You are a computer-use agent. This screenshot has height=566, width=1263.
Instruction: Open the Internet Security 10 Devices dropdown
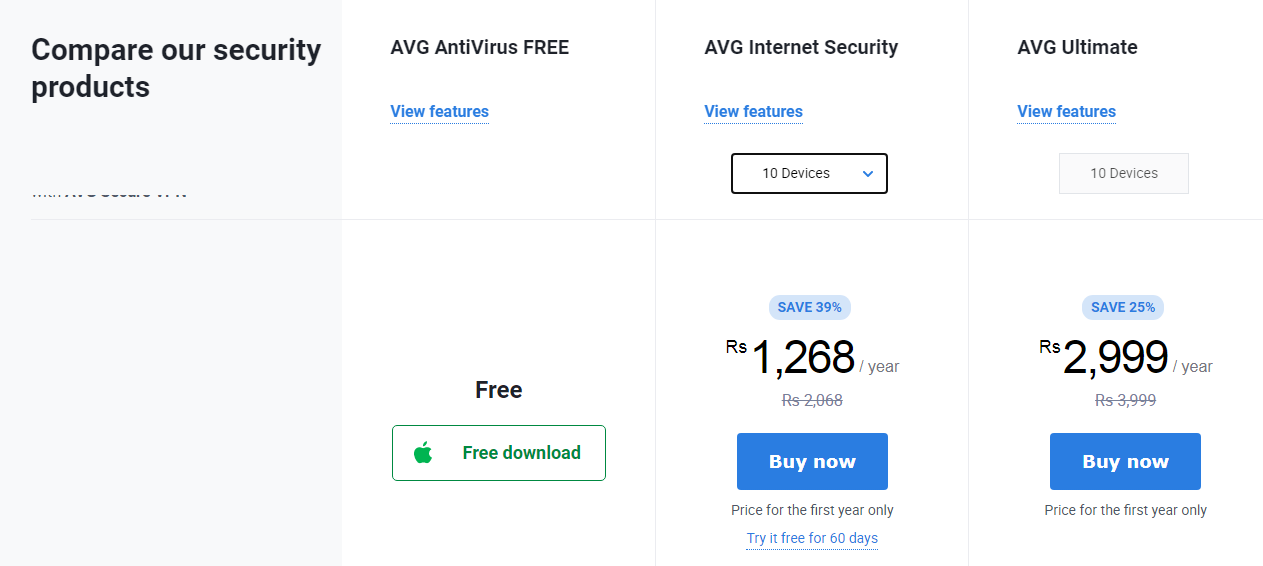(809, 173)
